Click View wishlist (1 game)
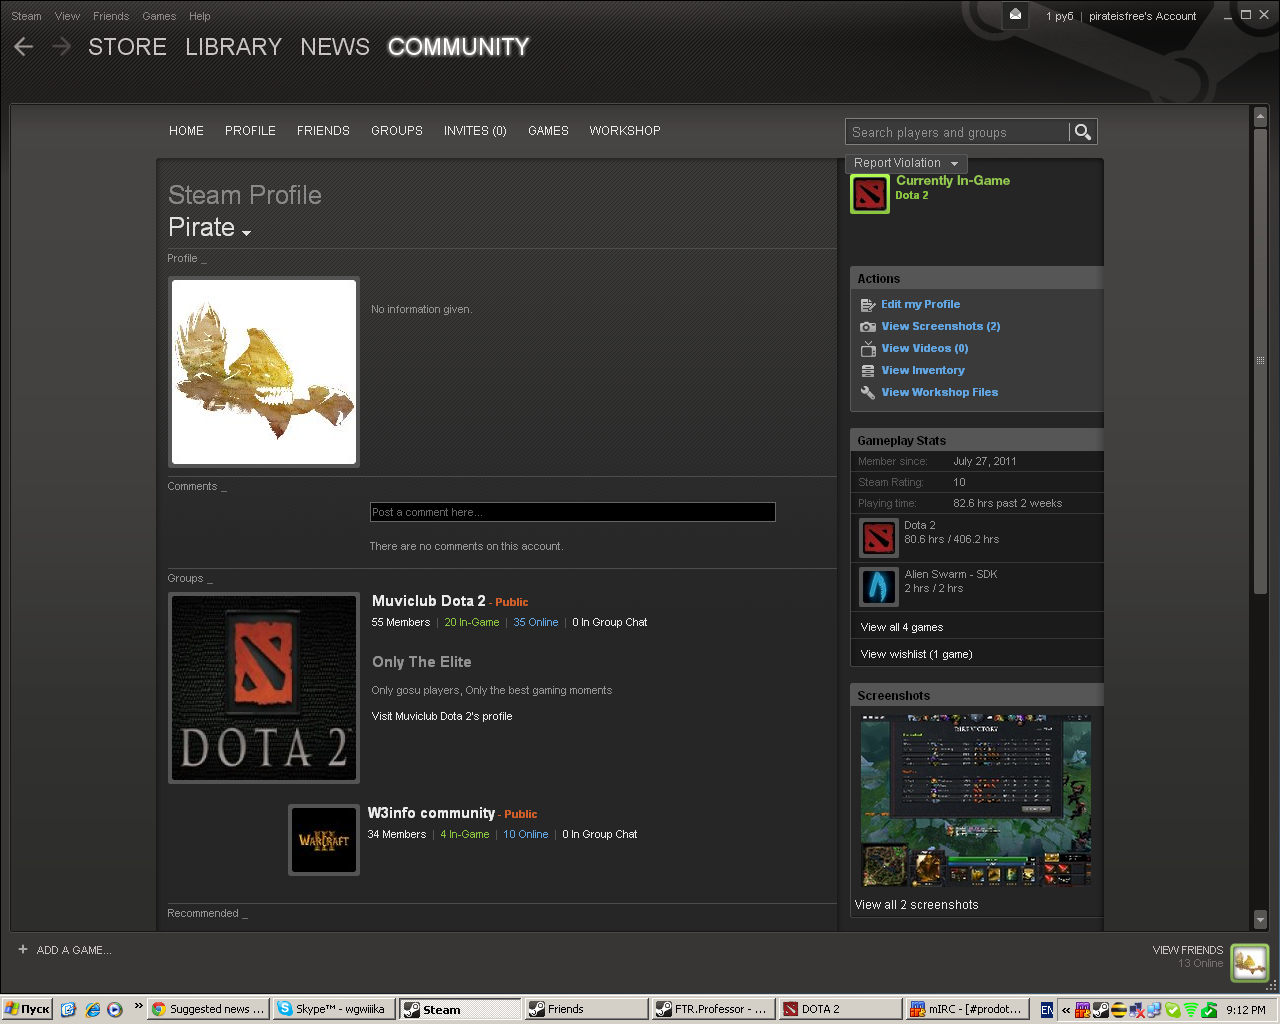The height and width of the screenshot is (1024, 1280). click(917, 655)
